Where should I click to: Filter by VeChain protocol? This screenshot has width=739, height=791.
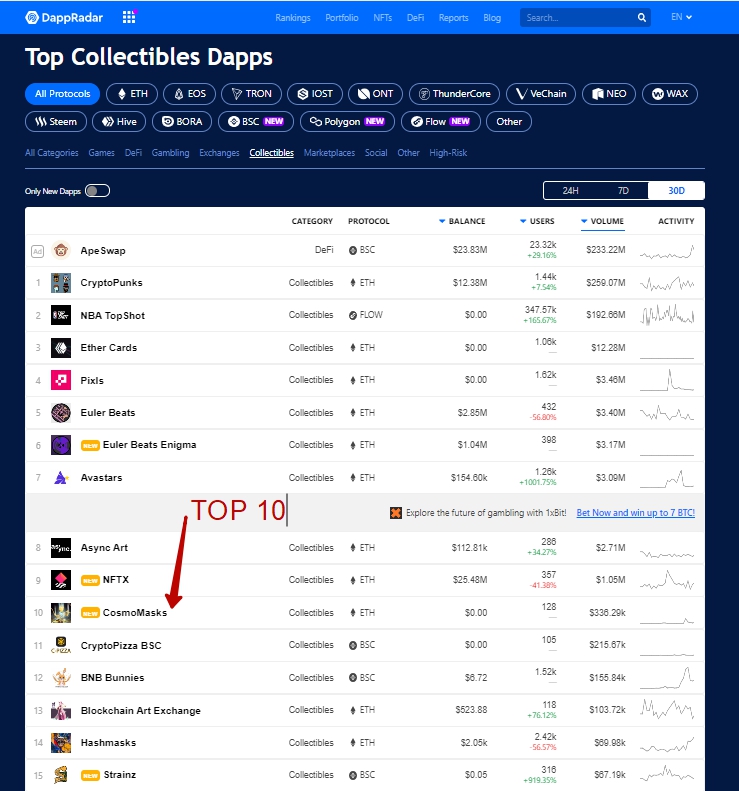click(541, 94)
